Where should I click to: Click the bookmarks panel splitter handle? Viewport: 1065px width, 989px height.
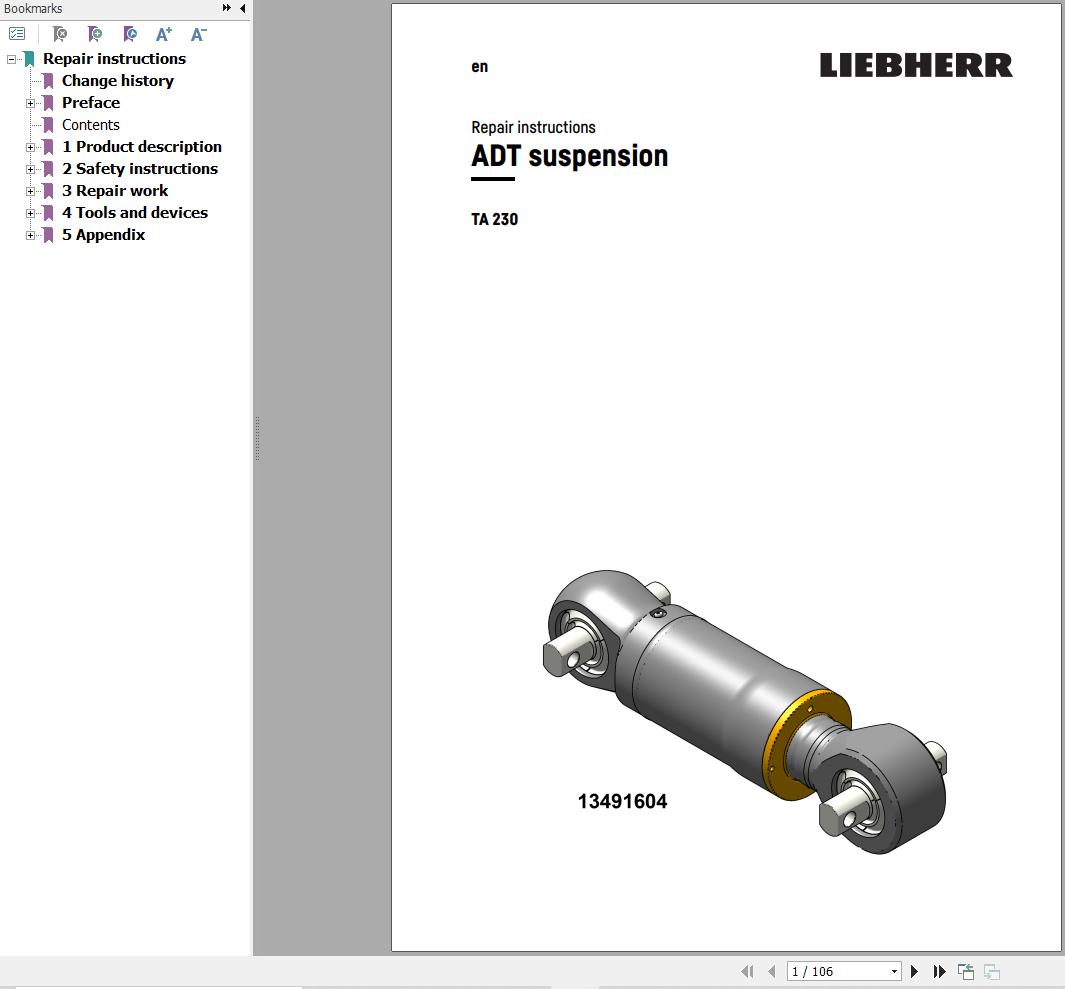pyautogui.click(x=257, y=439)
